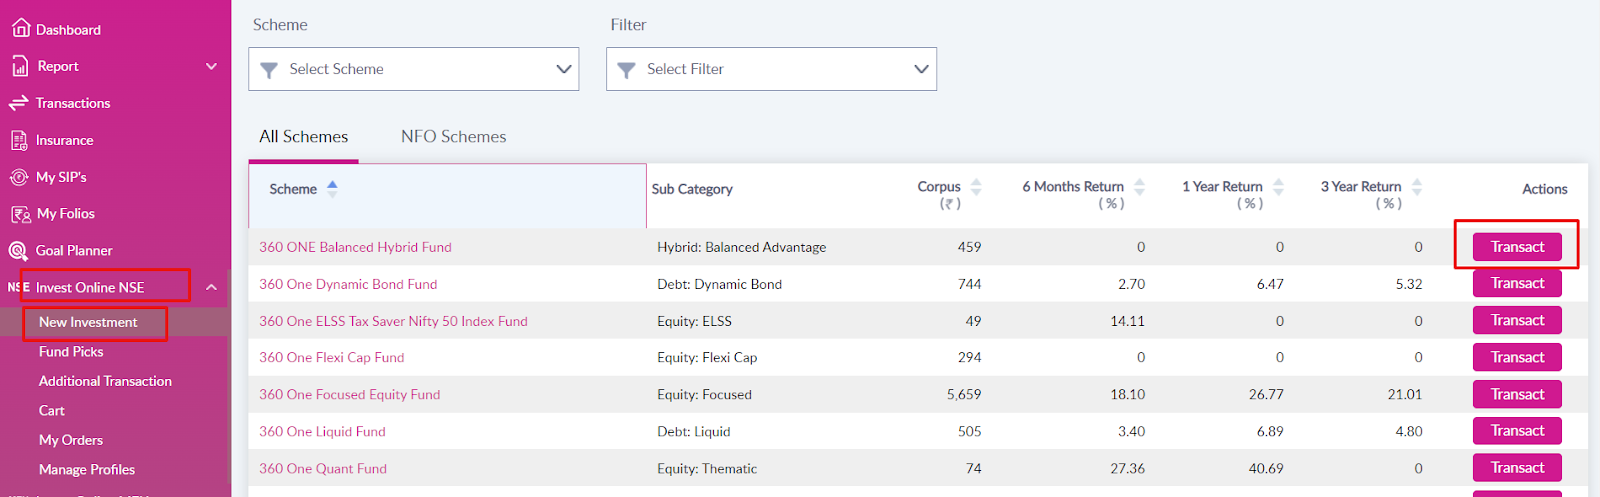Click the funnel icon in Select Filter
The height and width of the screenshot is (497, 1600).
pos(626,70)
